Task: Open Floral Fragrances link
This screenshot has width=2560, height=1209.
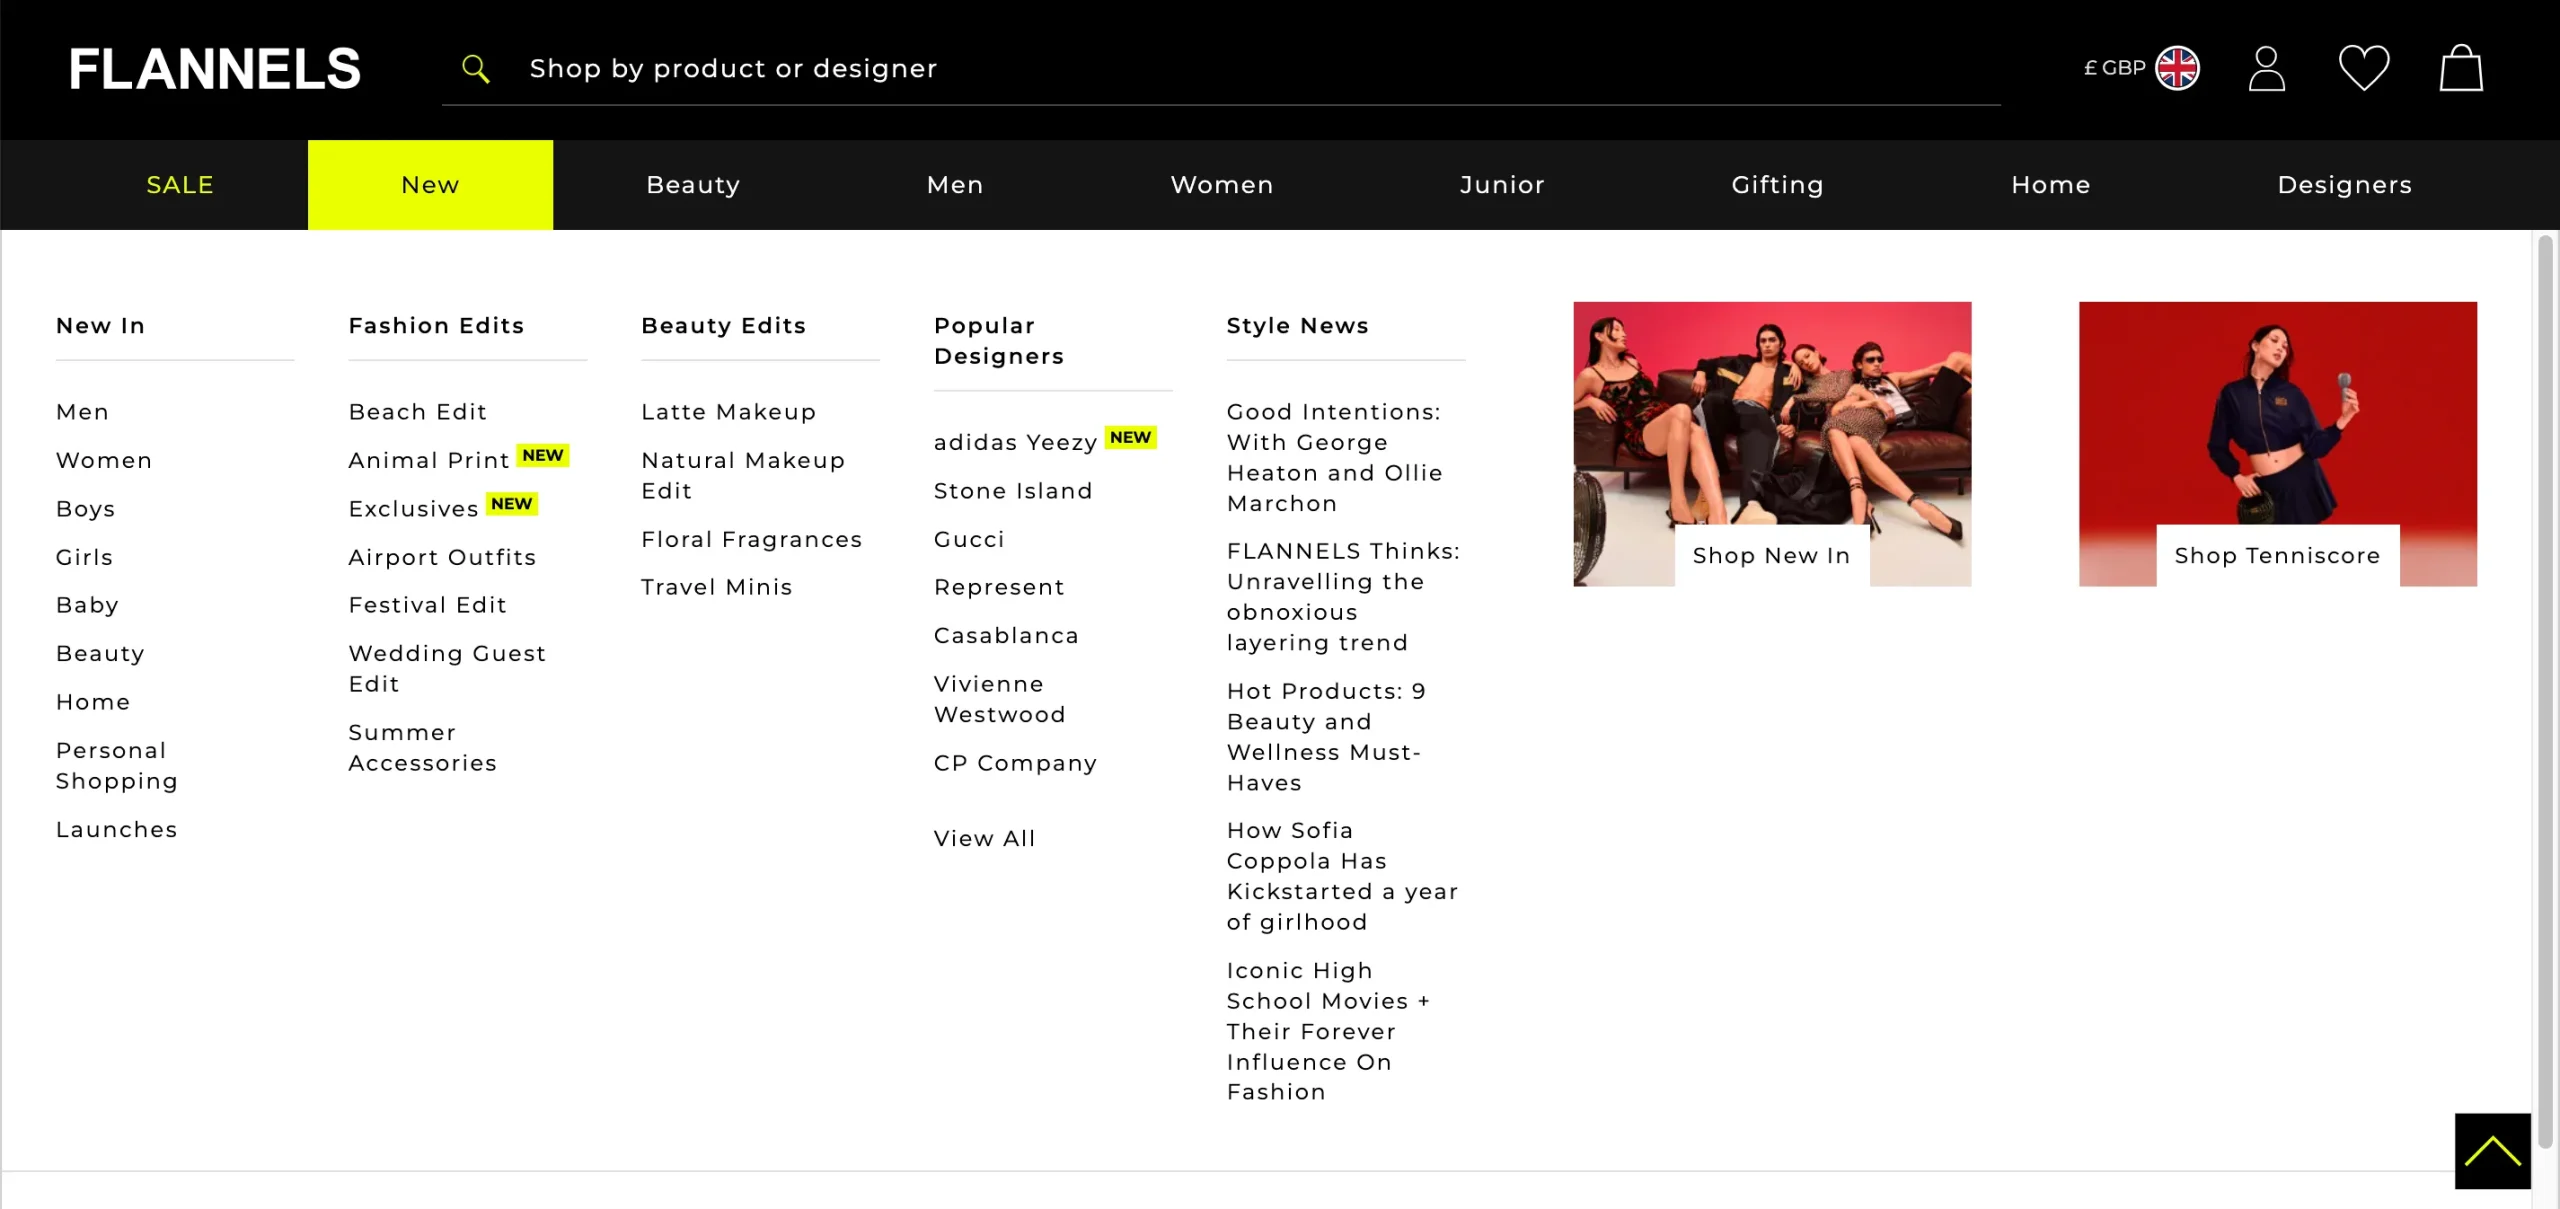Action: click(751, 540)
